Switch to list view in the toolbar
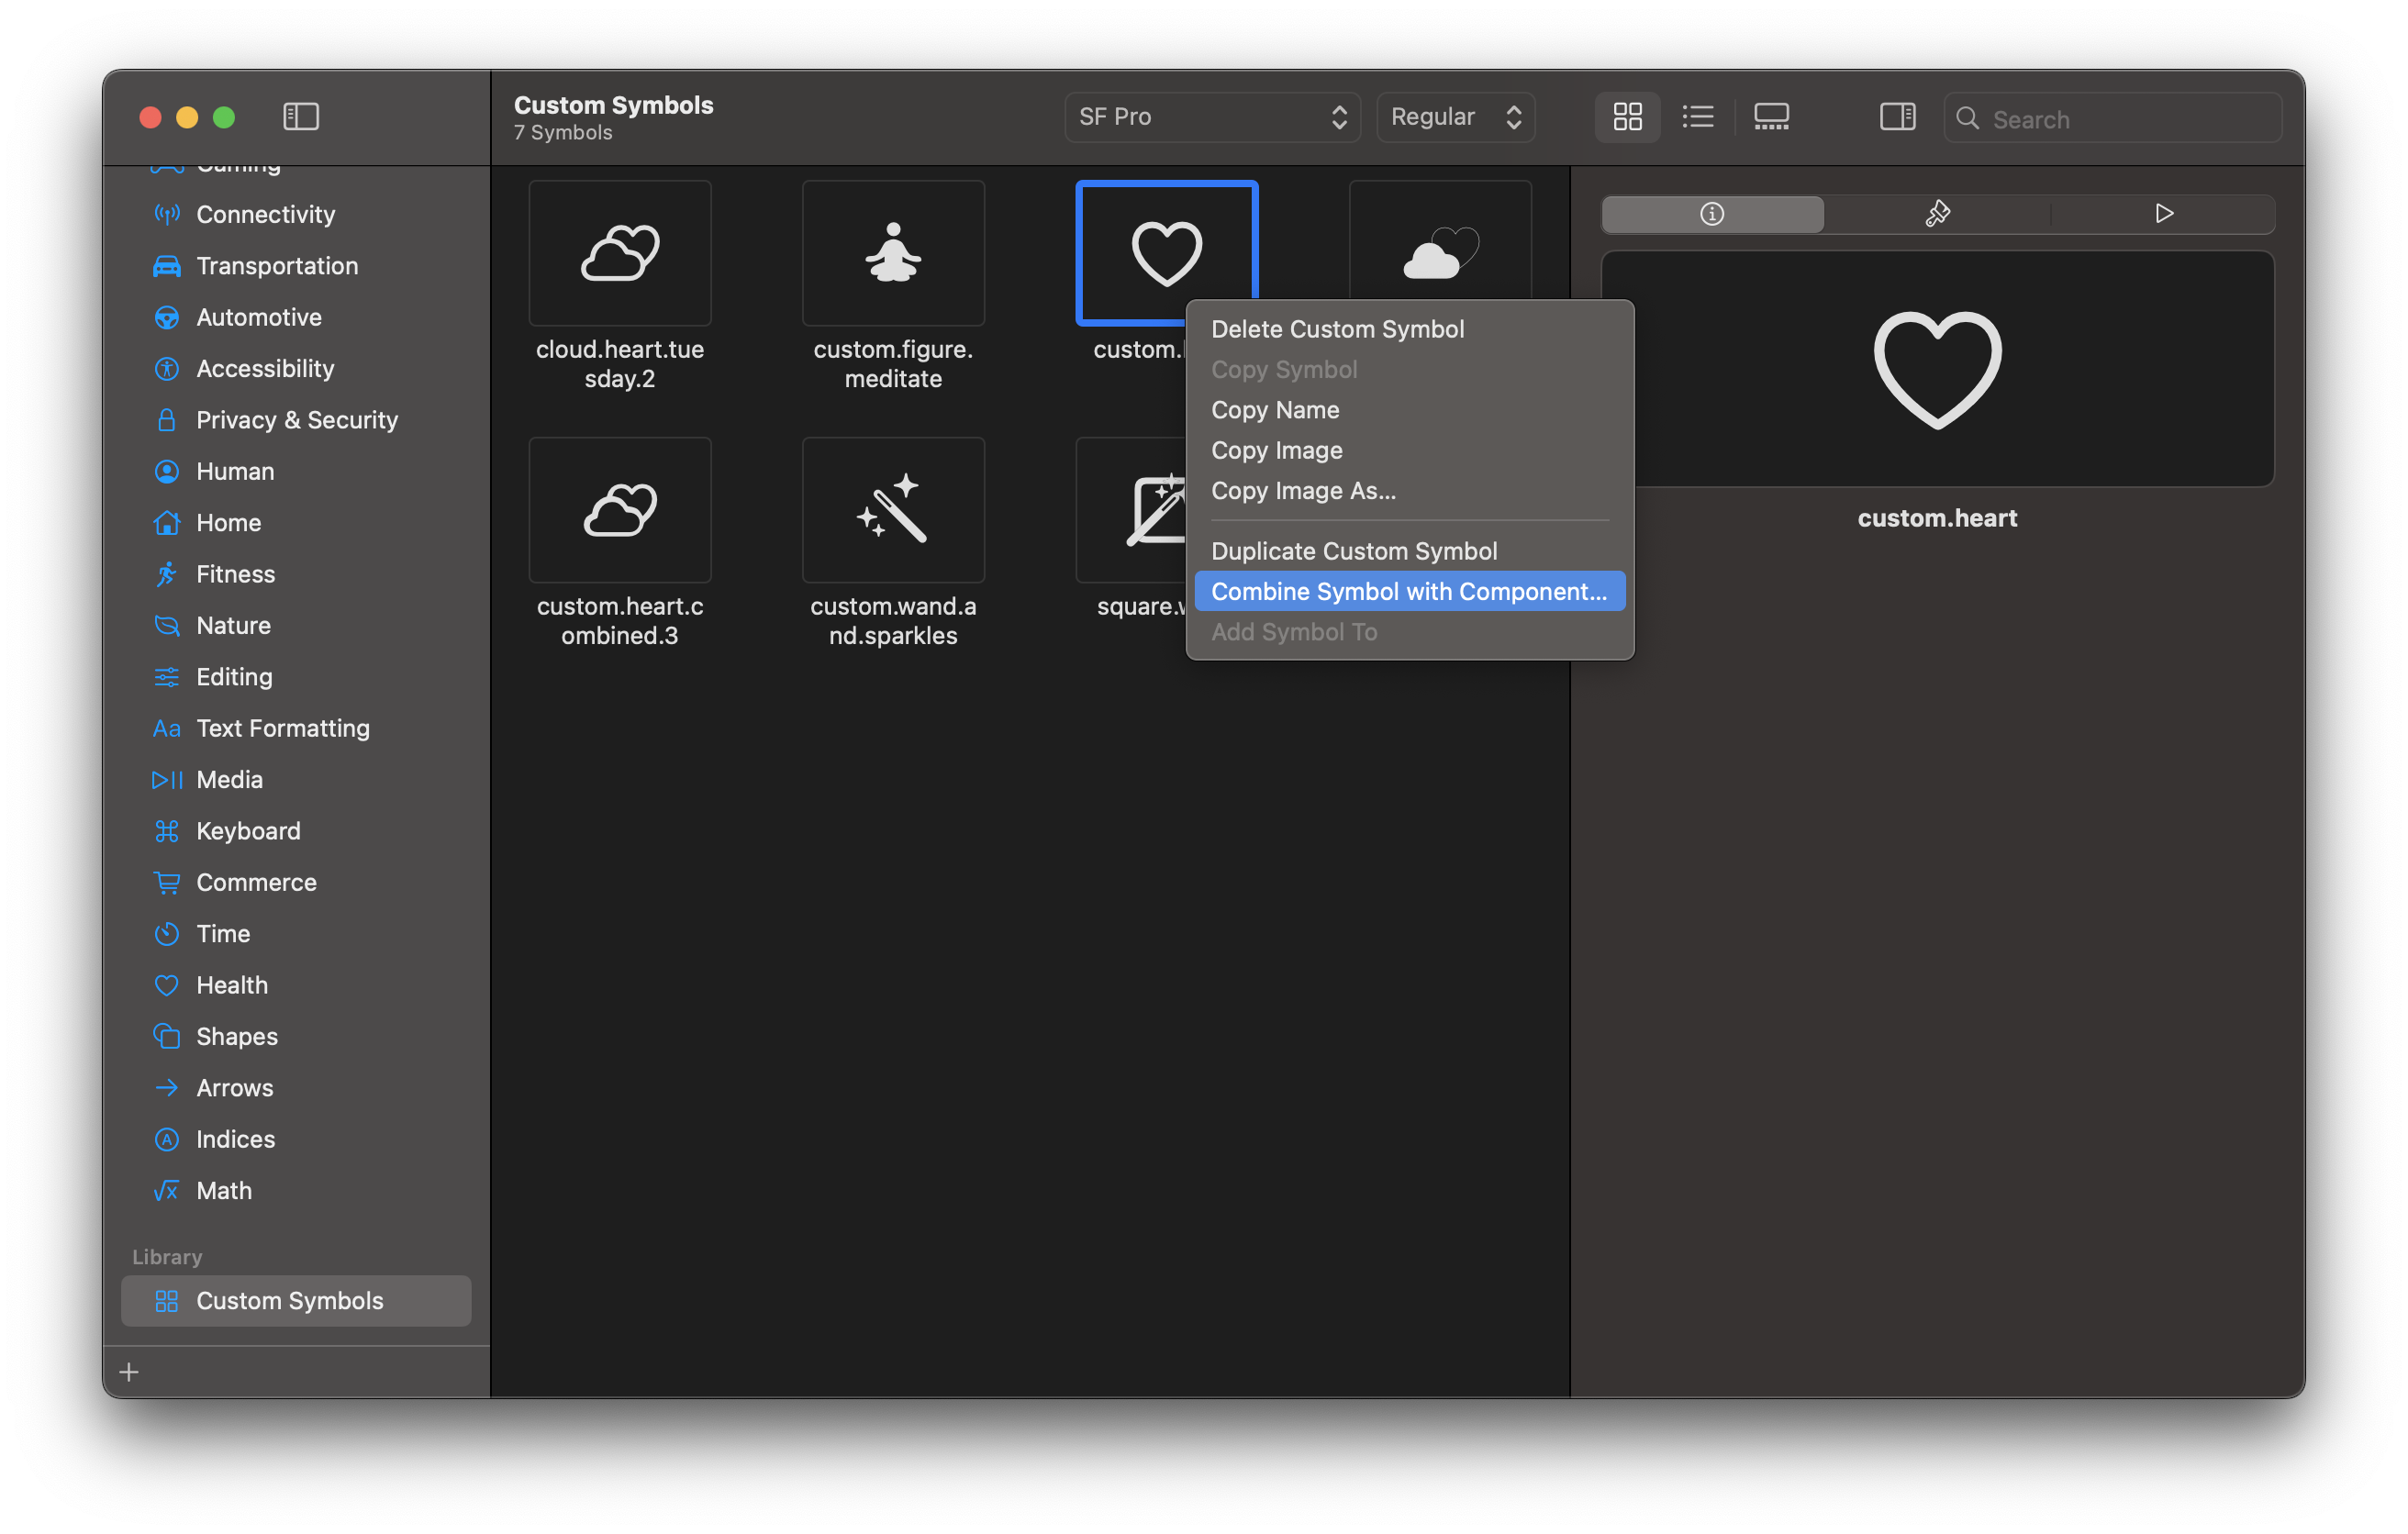 [1697, 117]
